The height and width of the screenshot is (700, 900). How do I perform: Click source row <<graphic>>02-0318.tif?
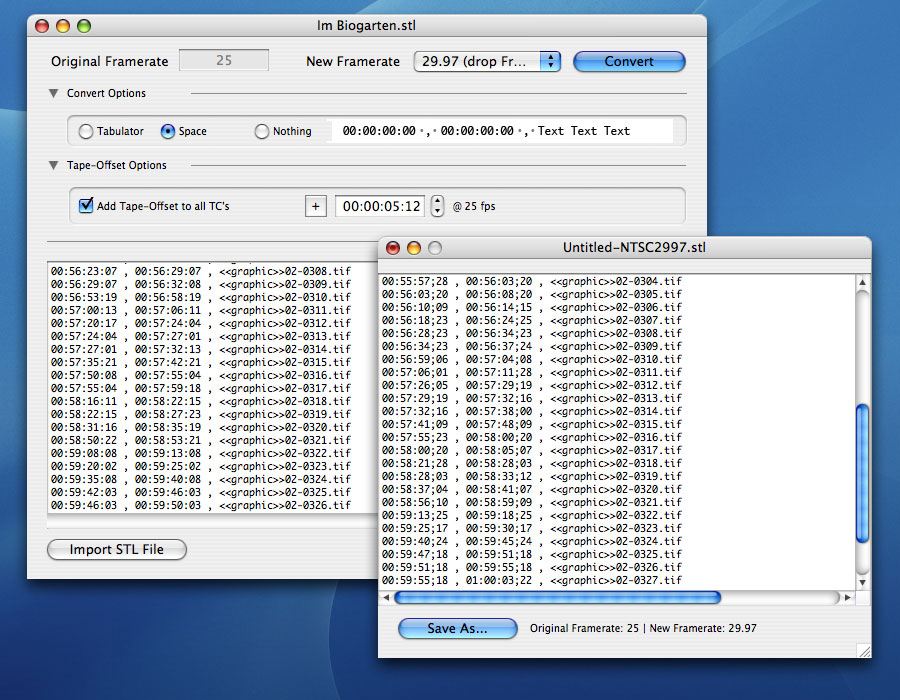[x=200, y=401]
